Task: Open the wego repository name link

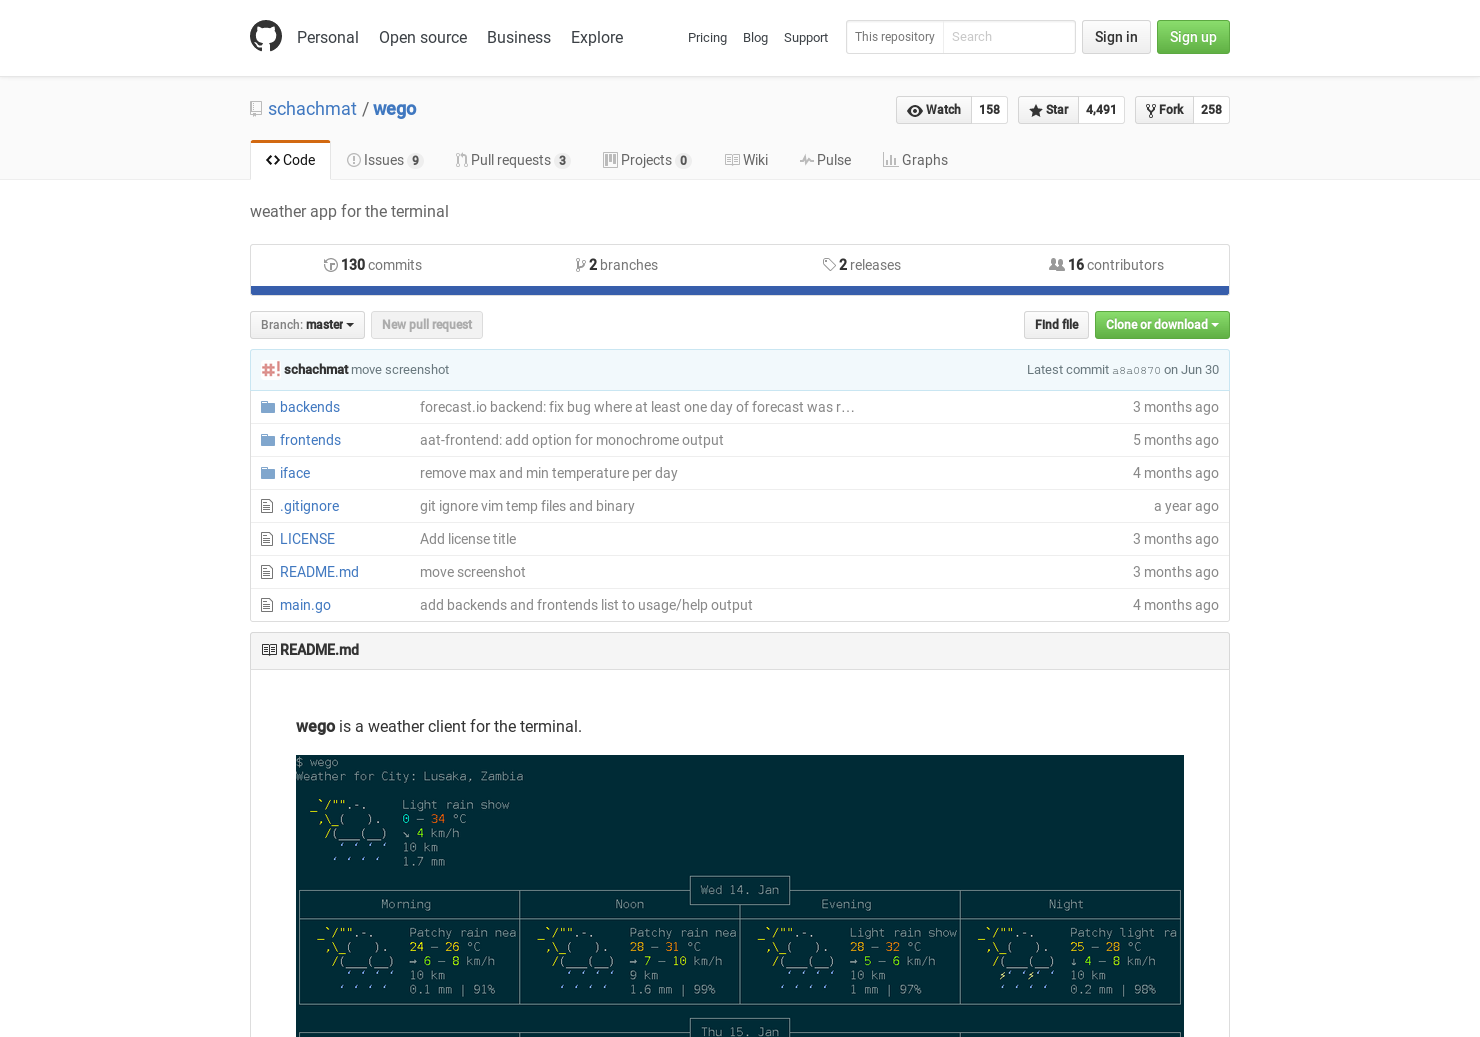Action: pos(395,109)
